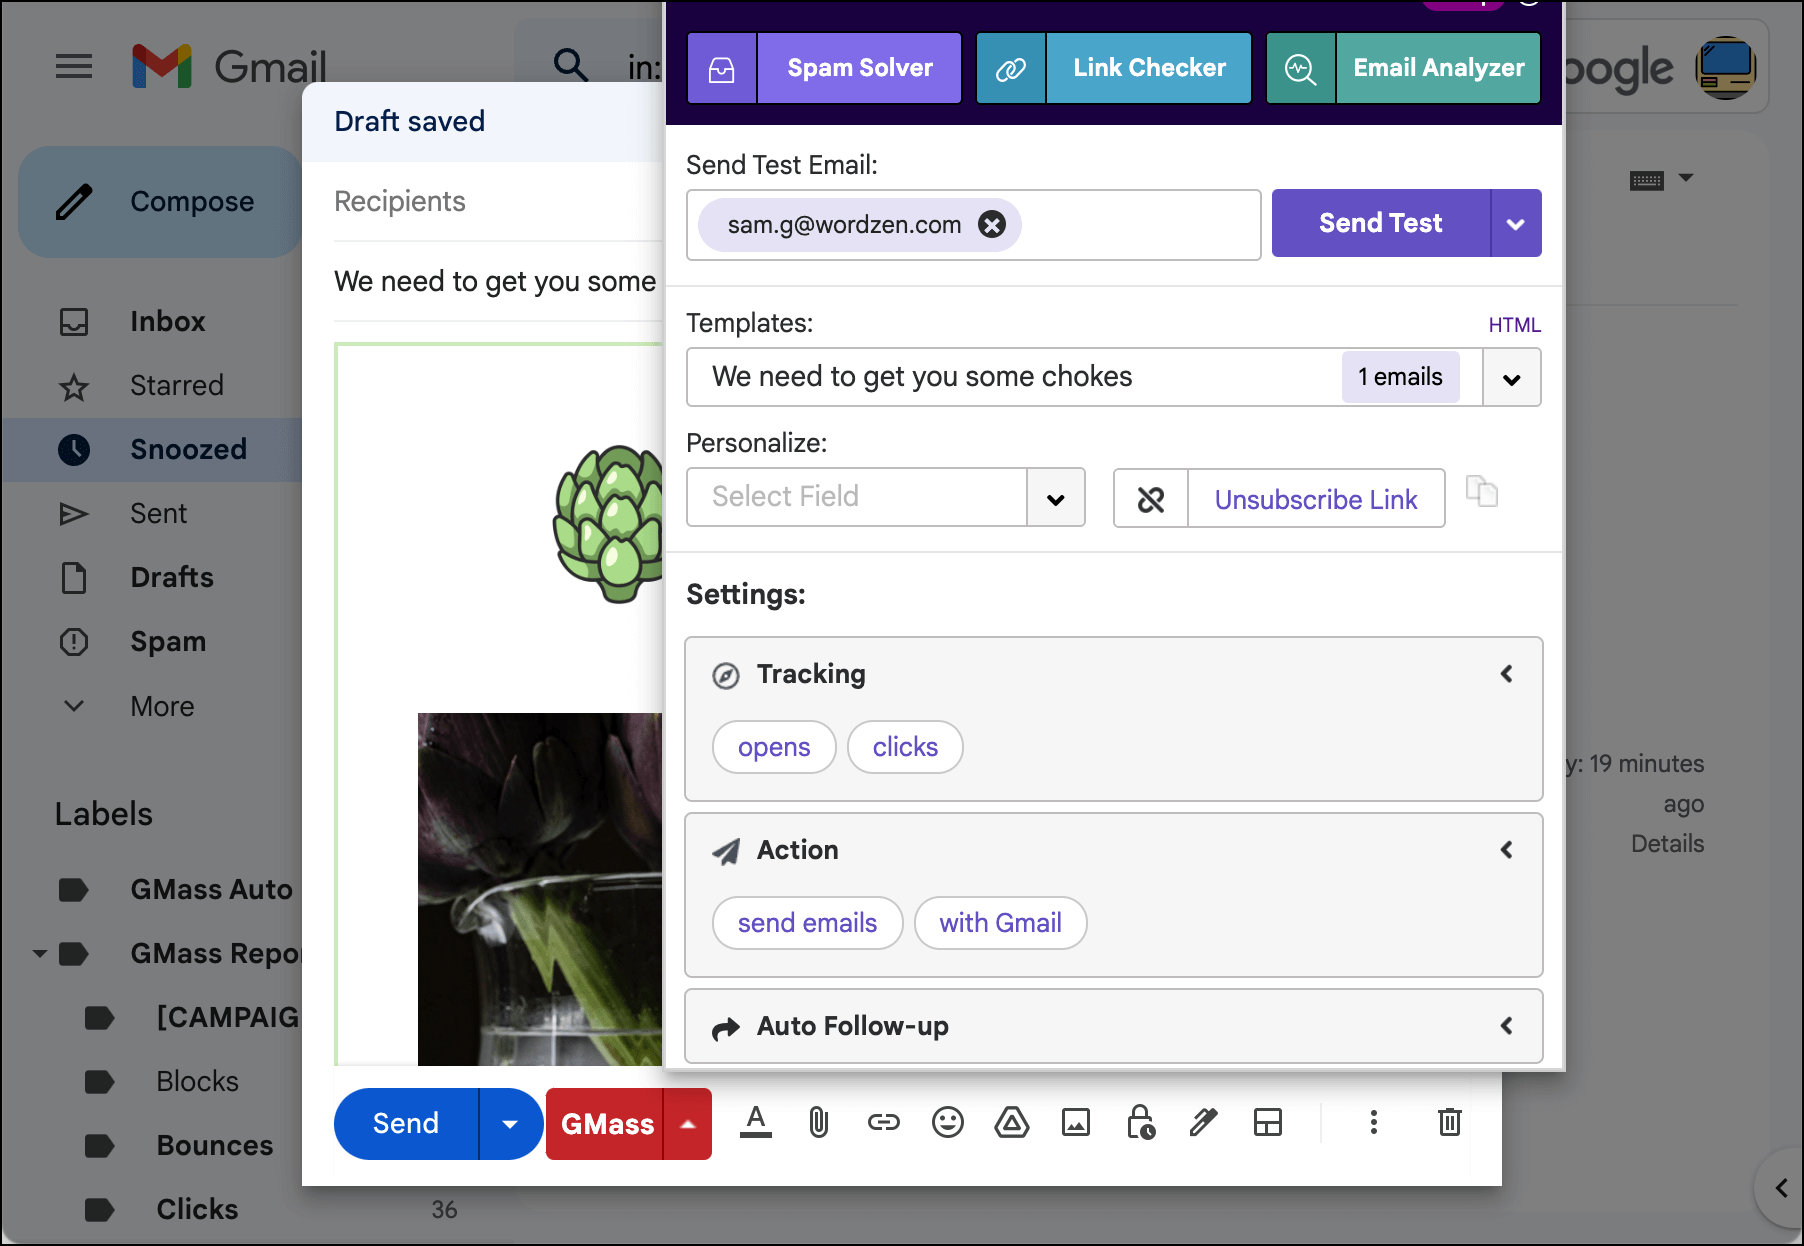This screenshot has height=1246, width=1804.
Task: Open Send options dropdown arrow
Action: pyautogui.click(x=510, y=1124)
